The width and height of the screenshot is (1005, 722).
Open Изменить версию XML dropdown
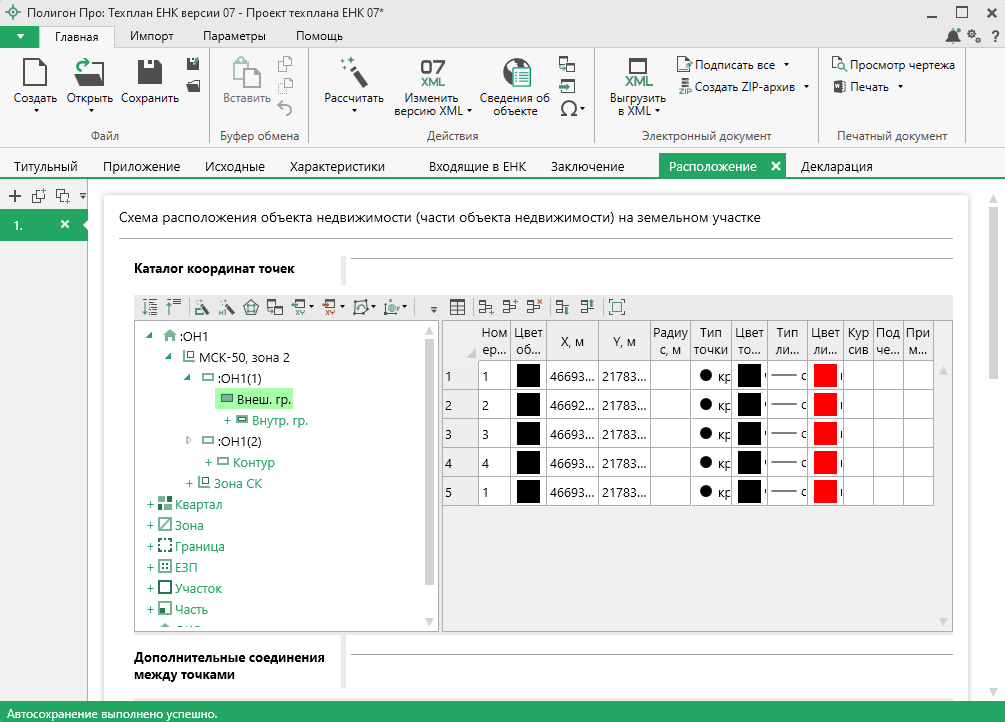[x=470, y=111]
